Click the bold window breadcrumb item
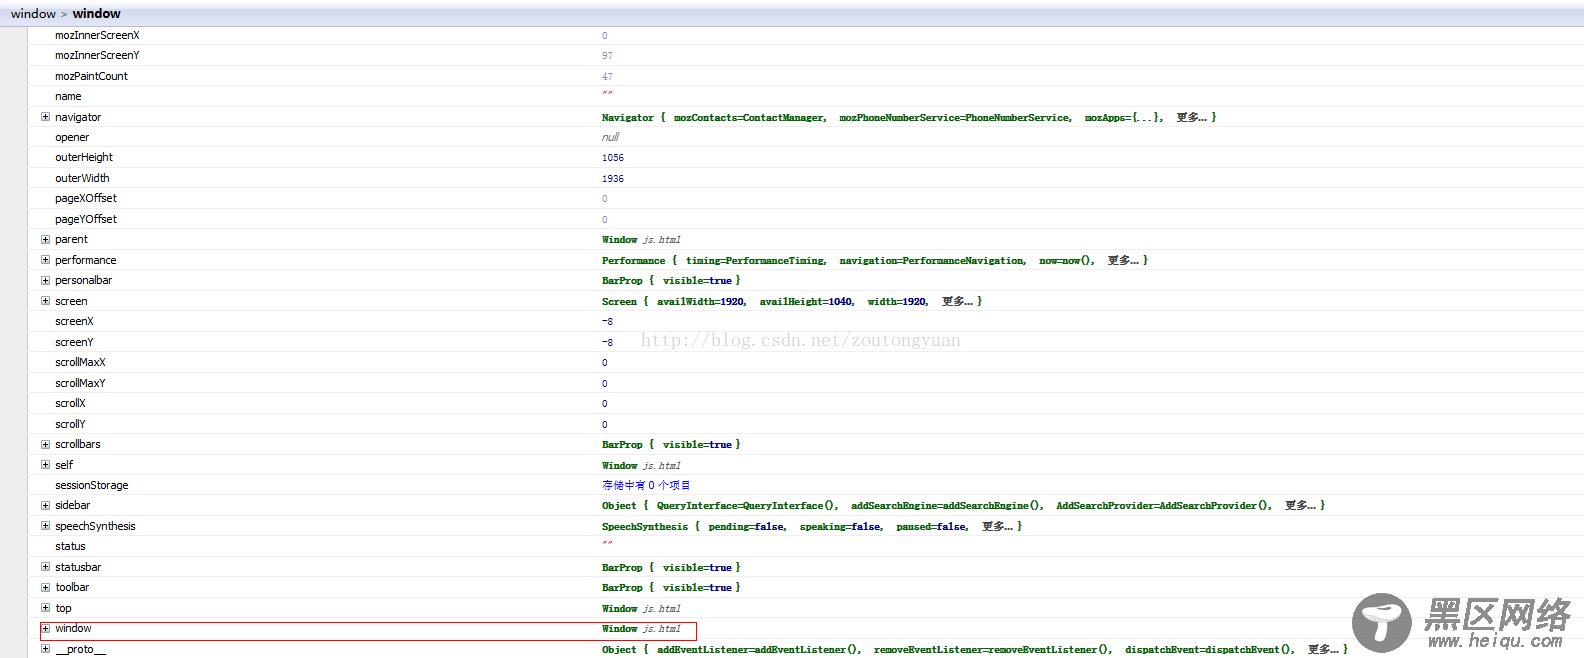The image size is (1584, 658). pyautogui.click(x=97, y=14)
